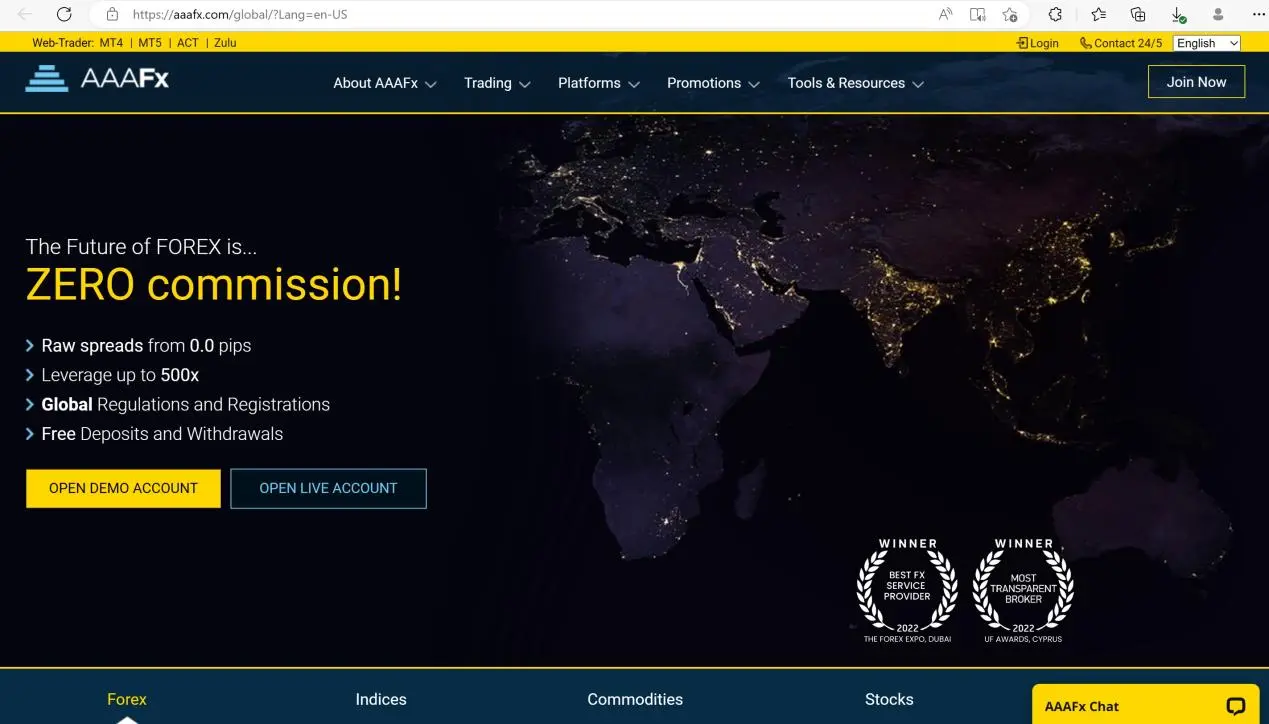Switch to the Forex tab
1269x724 pixels.
tap(127, 699)
